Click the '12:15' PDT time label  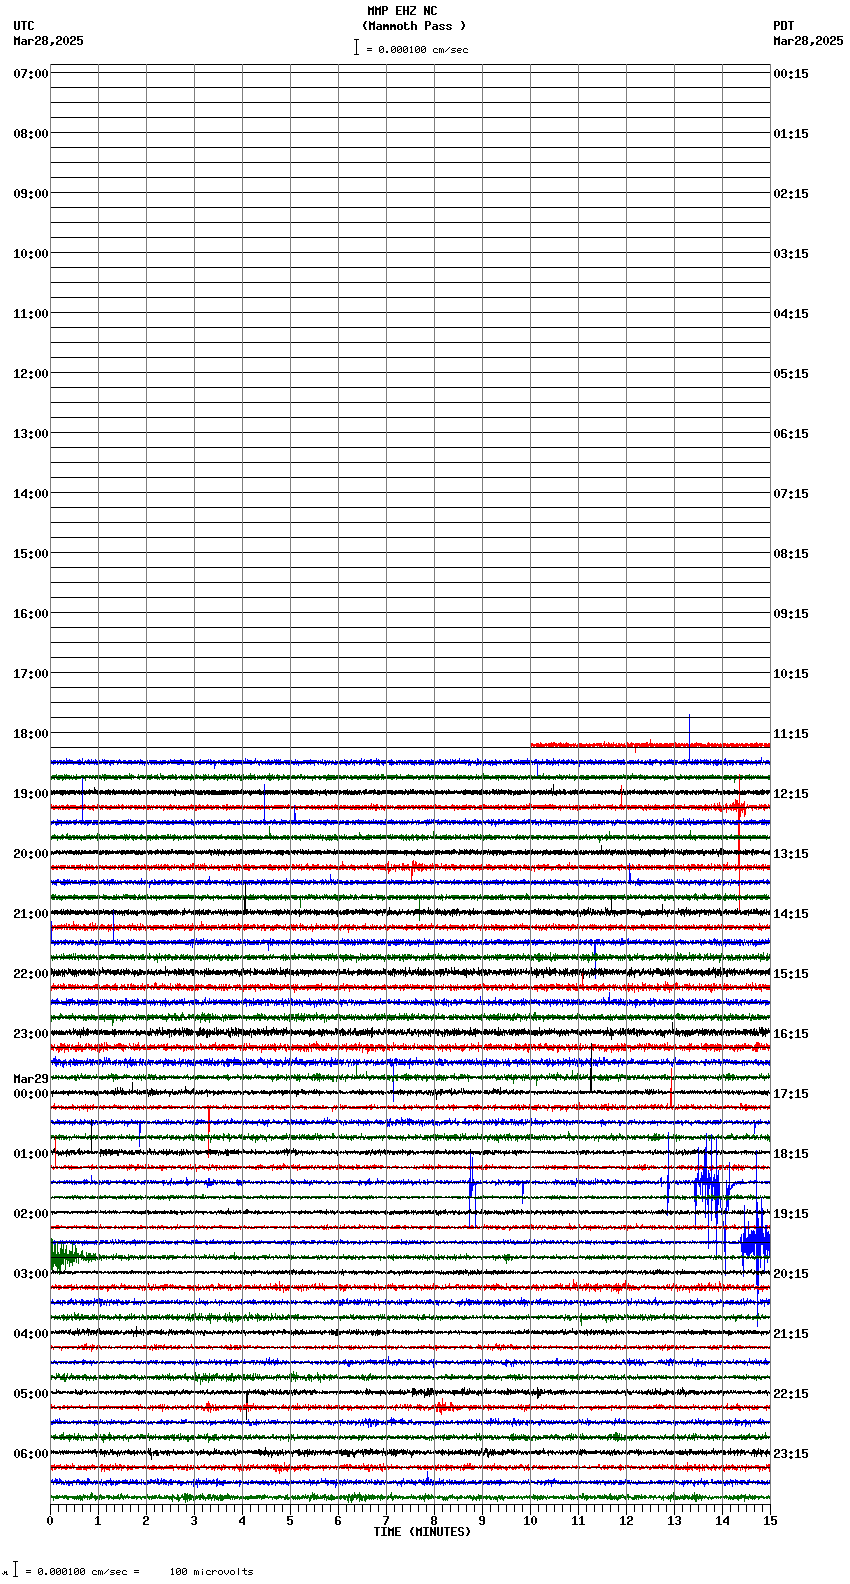(x=791, y=794)
